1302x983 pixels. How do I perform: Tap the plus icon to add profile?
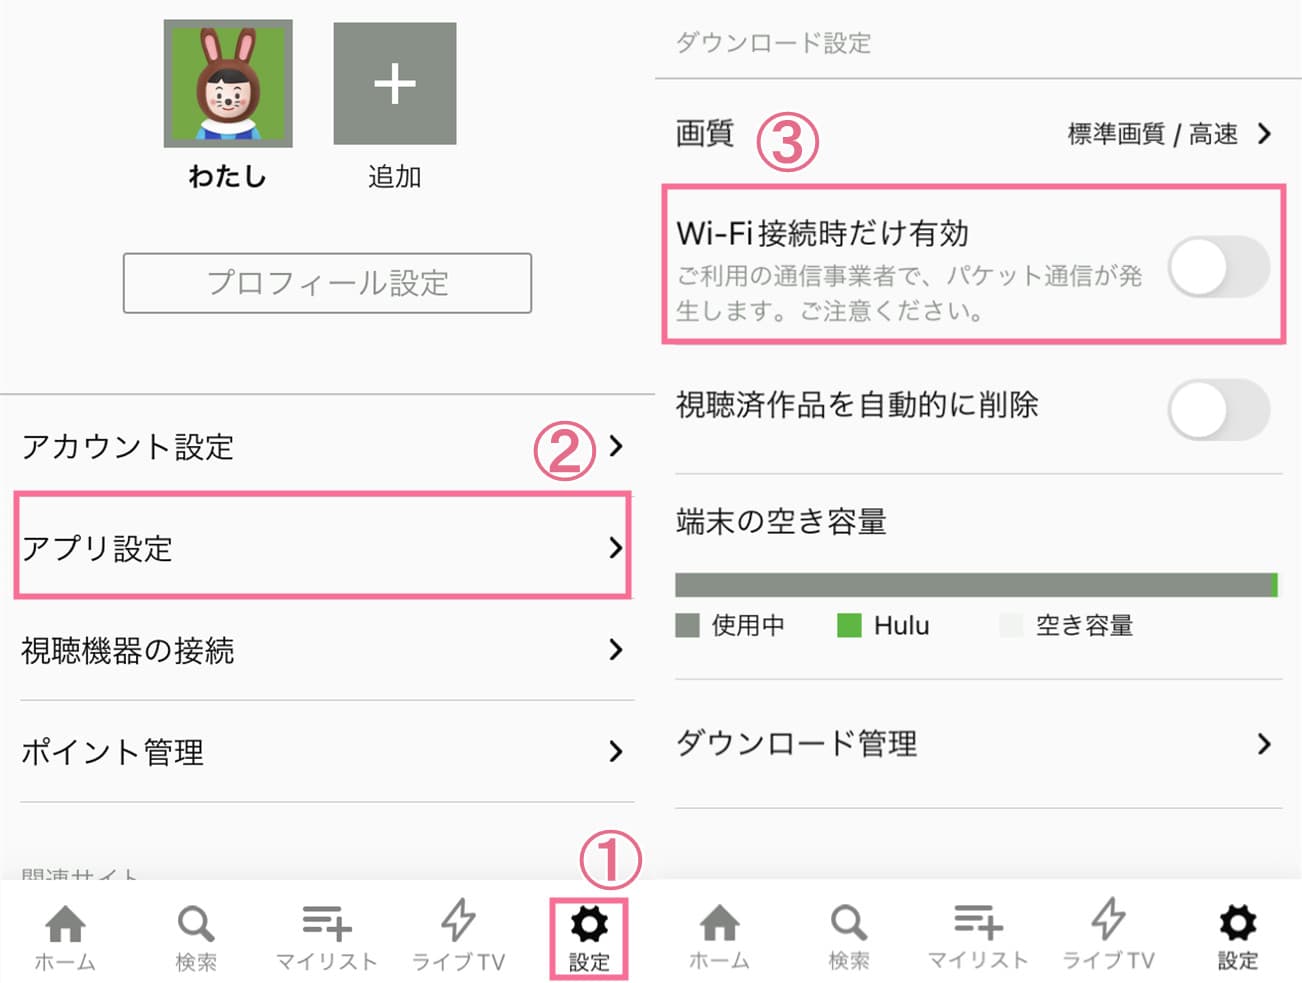pyautogui.click(x=395, y=84)
